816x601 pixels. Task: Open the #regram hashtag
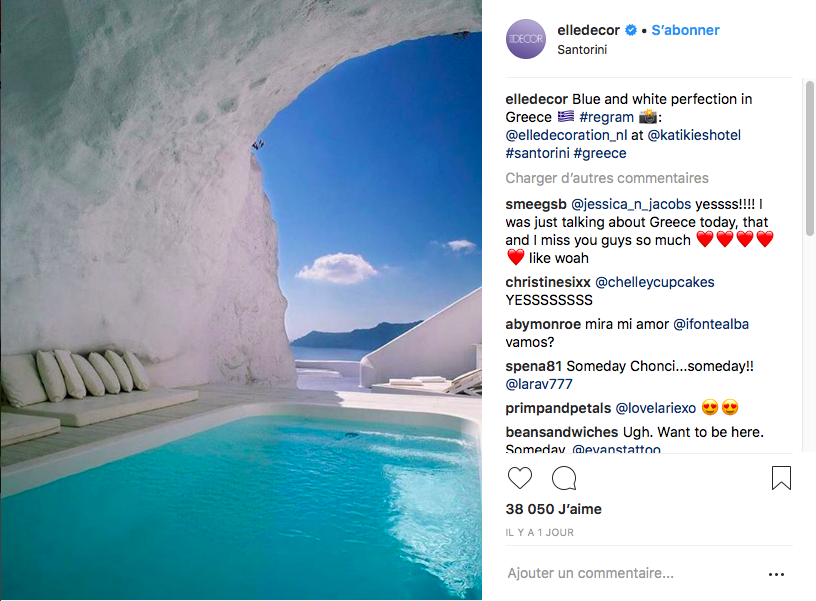click(606, 117)
